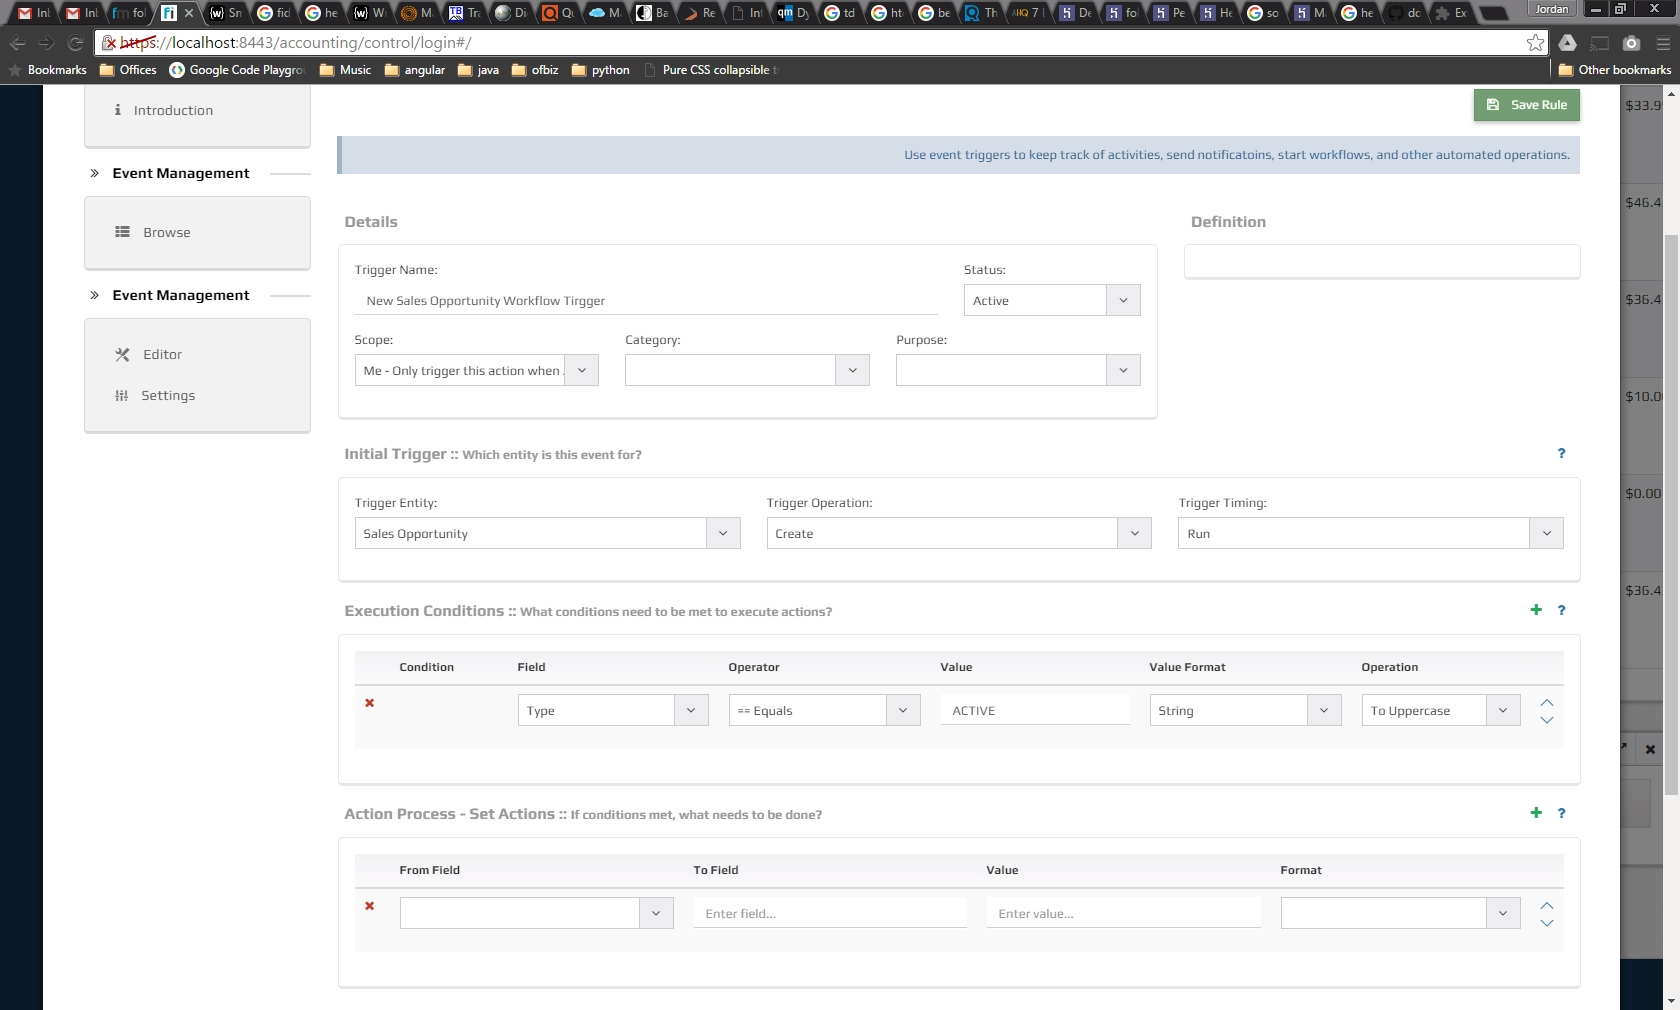Image resolution: width=1680 pixels, height=1010 pixels.
Task: Open the From Field dropdown
Action: click(536, 913)
